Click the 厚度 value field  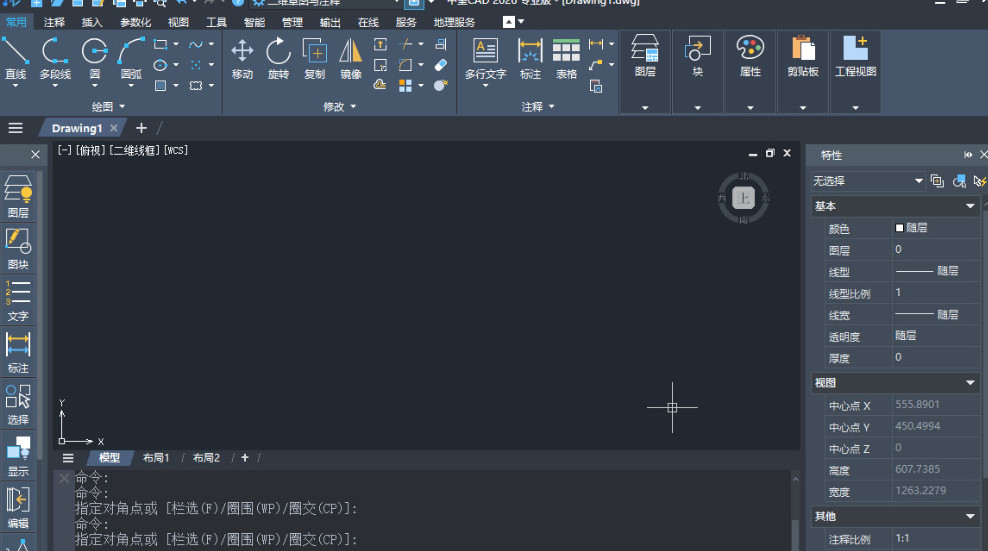[x=936, y=357]
